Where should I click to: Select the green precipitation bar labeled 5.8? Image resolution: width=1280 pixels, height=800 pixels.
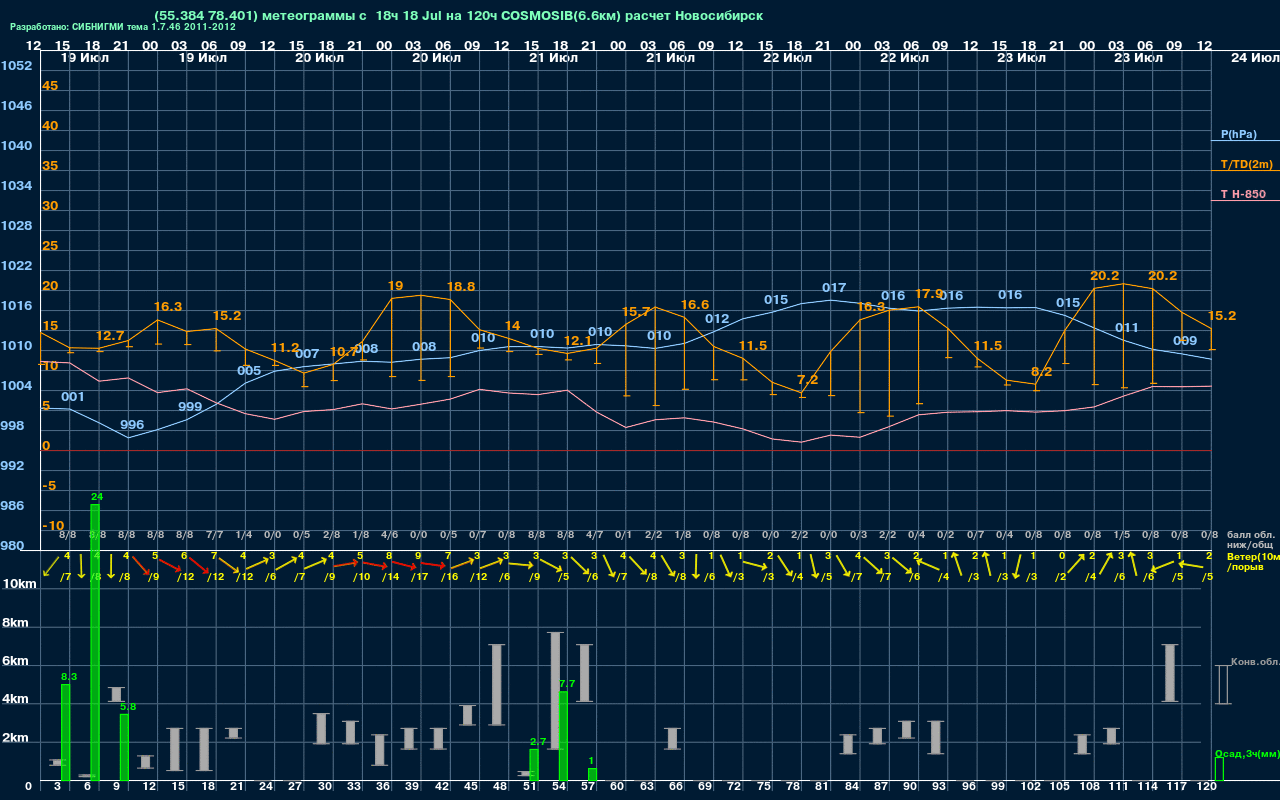(x=125, y=747)
